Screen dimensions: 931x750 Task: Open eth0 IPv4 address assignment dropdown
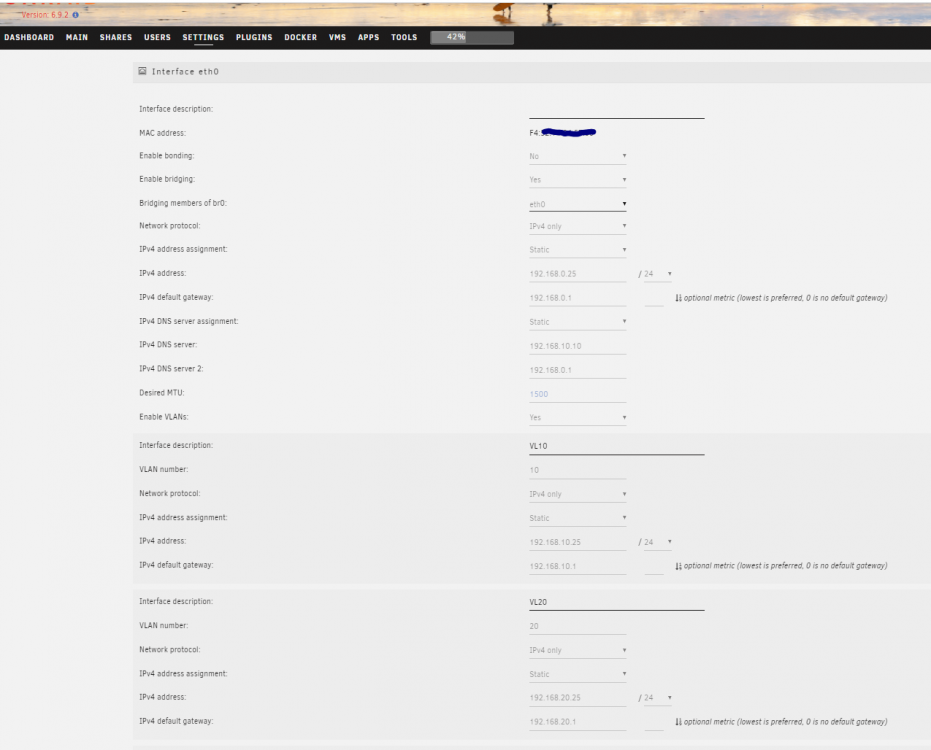pyautogui.click(x=578, y=250)
